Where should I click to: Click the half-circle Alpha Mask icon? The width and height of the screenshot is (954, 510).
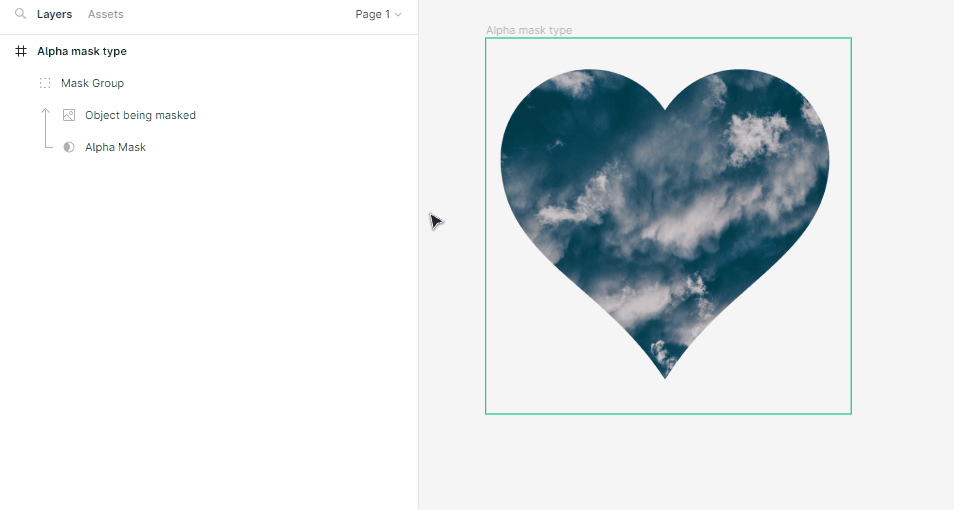pyautogui.click(x=69, y=147)
